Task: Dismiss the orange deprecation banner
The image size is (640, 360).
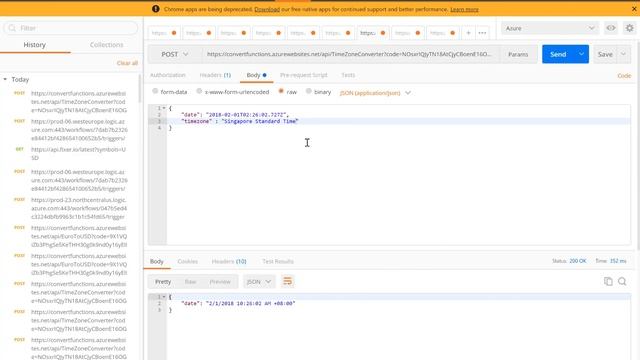Action: [x=634, y=9]
